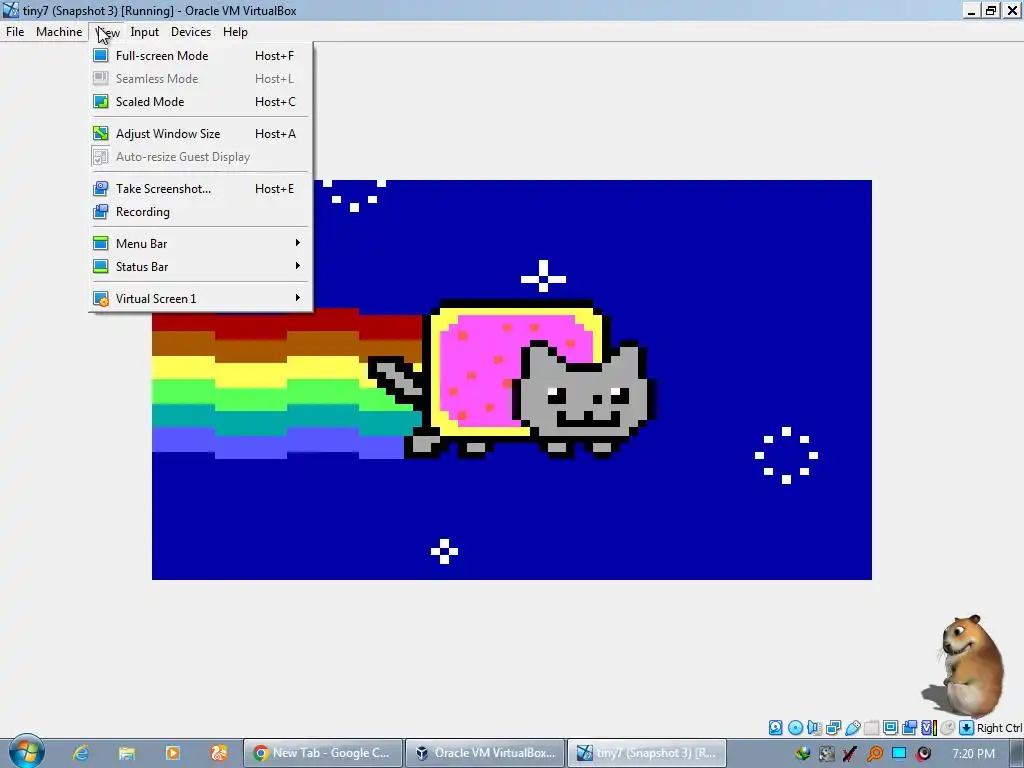Expand the Status Bar submenu arrow

coord(298,266)
